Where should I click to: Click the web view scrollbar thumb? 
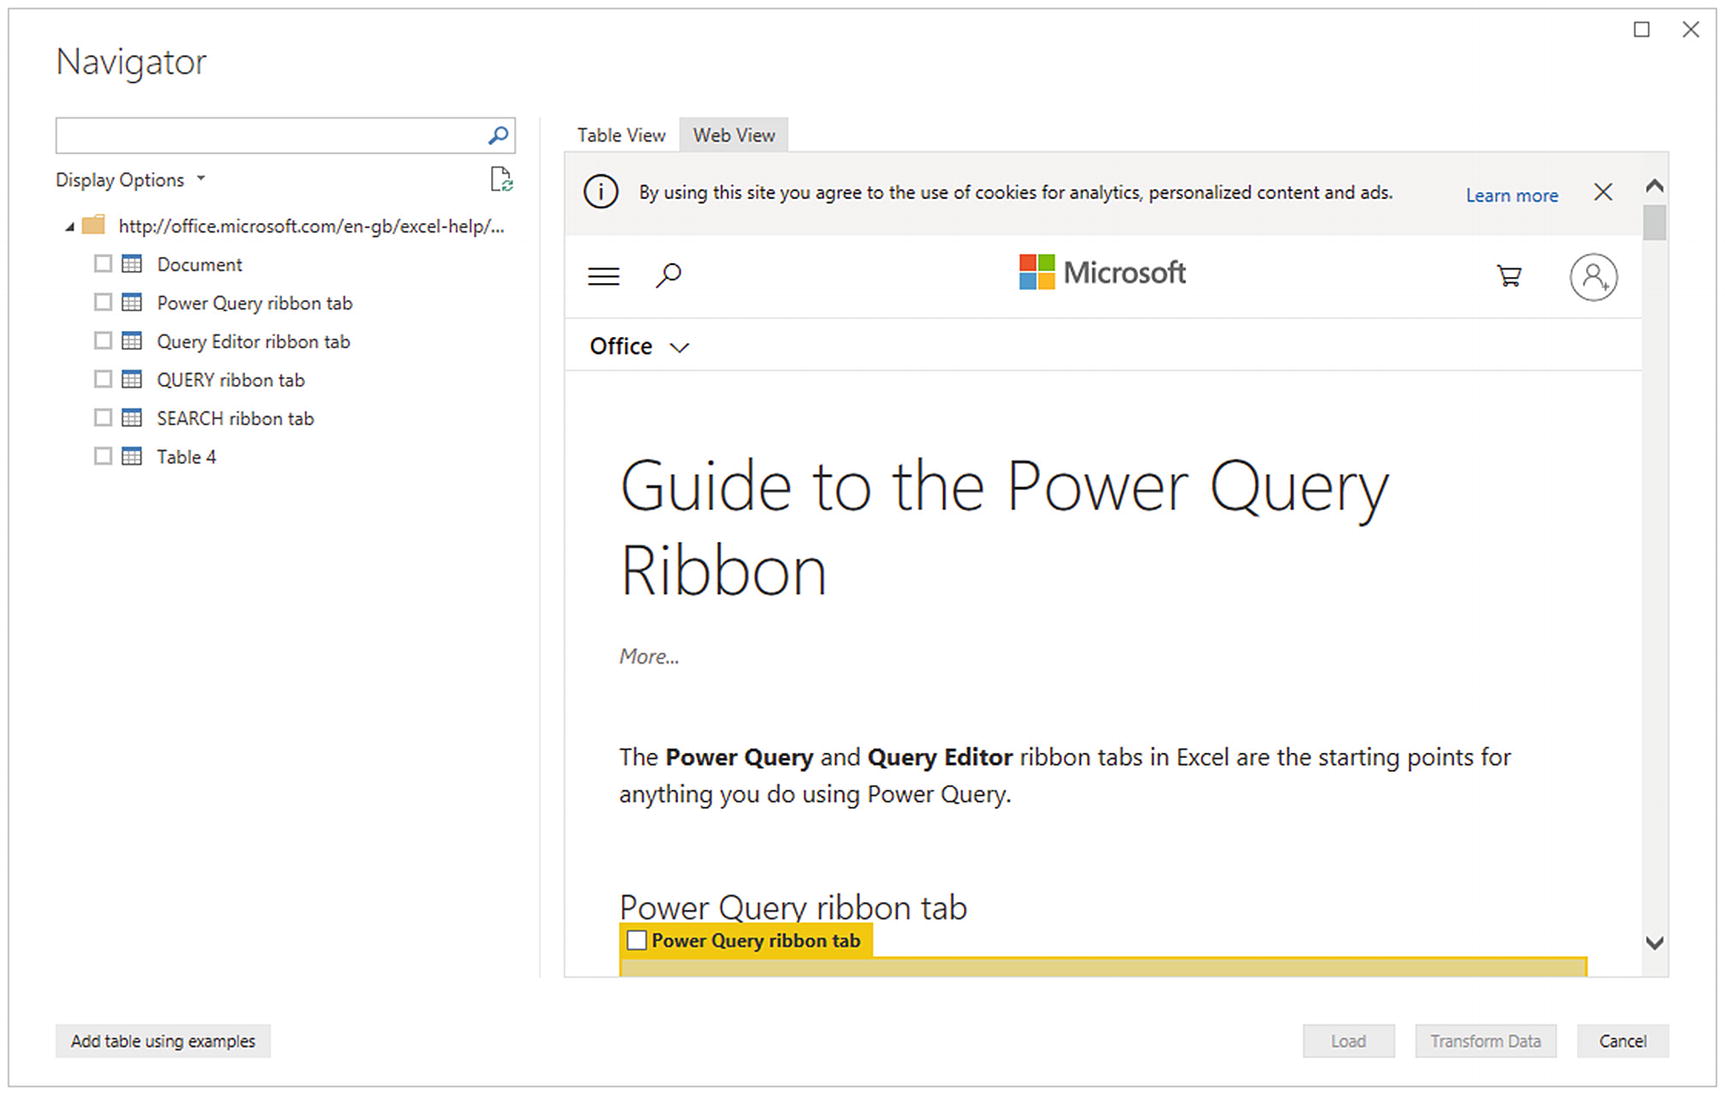pyautogui.click(x=1655, y=222)
